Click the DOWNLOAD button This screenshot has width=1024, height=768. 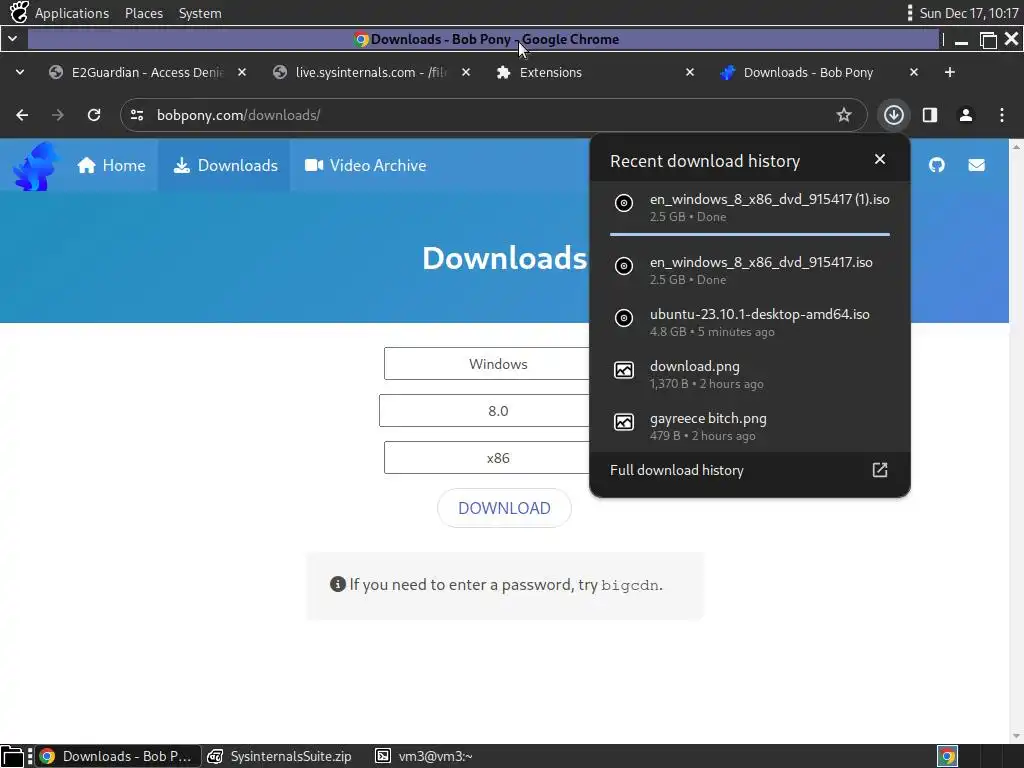click(x=504, y=508)
